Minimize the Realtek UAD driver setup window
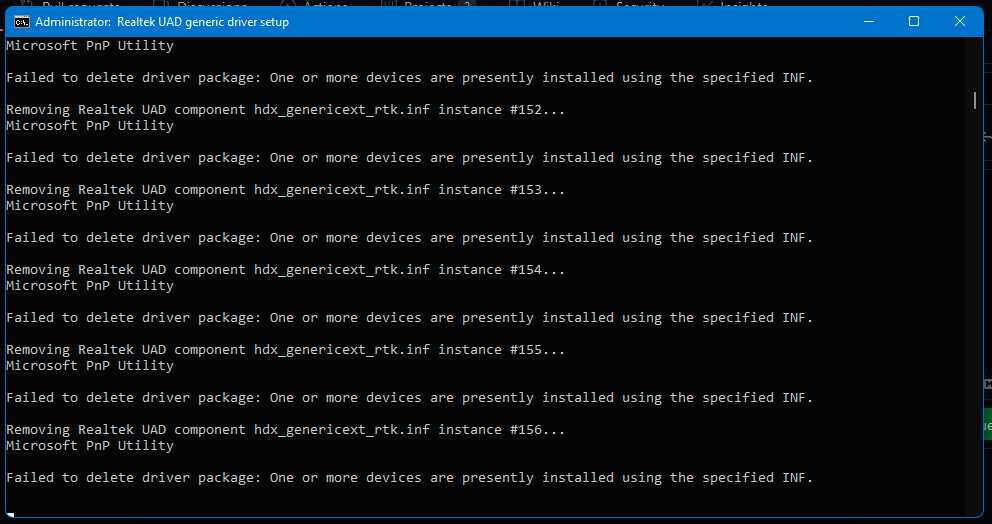 coord(869,22)
